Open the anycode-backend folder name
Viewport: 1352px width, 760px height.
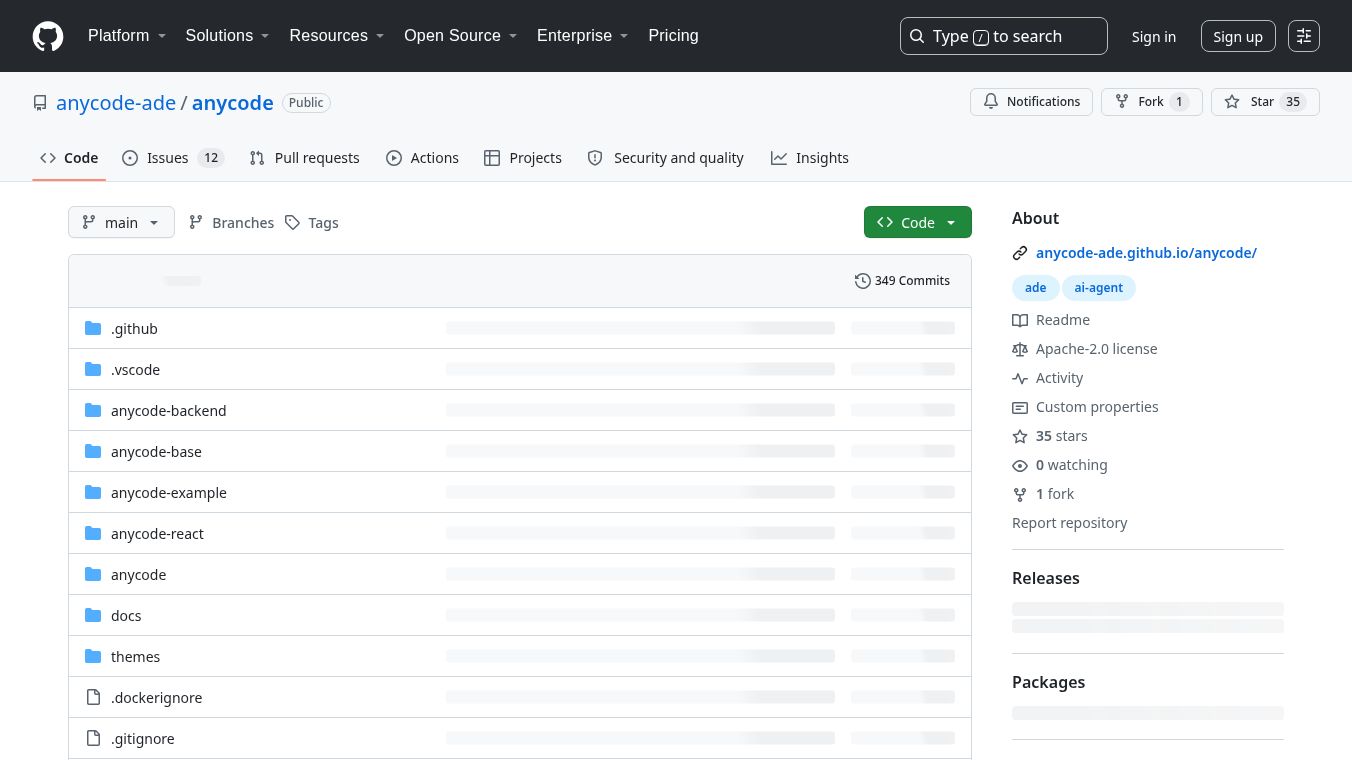[168, 411]
